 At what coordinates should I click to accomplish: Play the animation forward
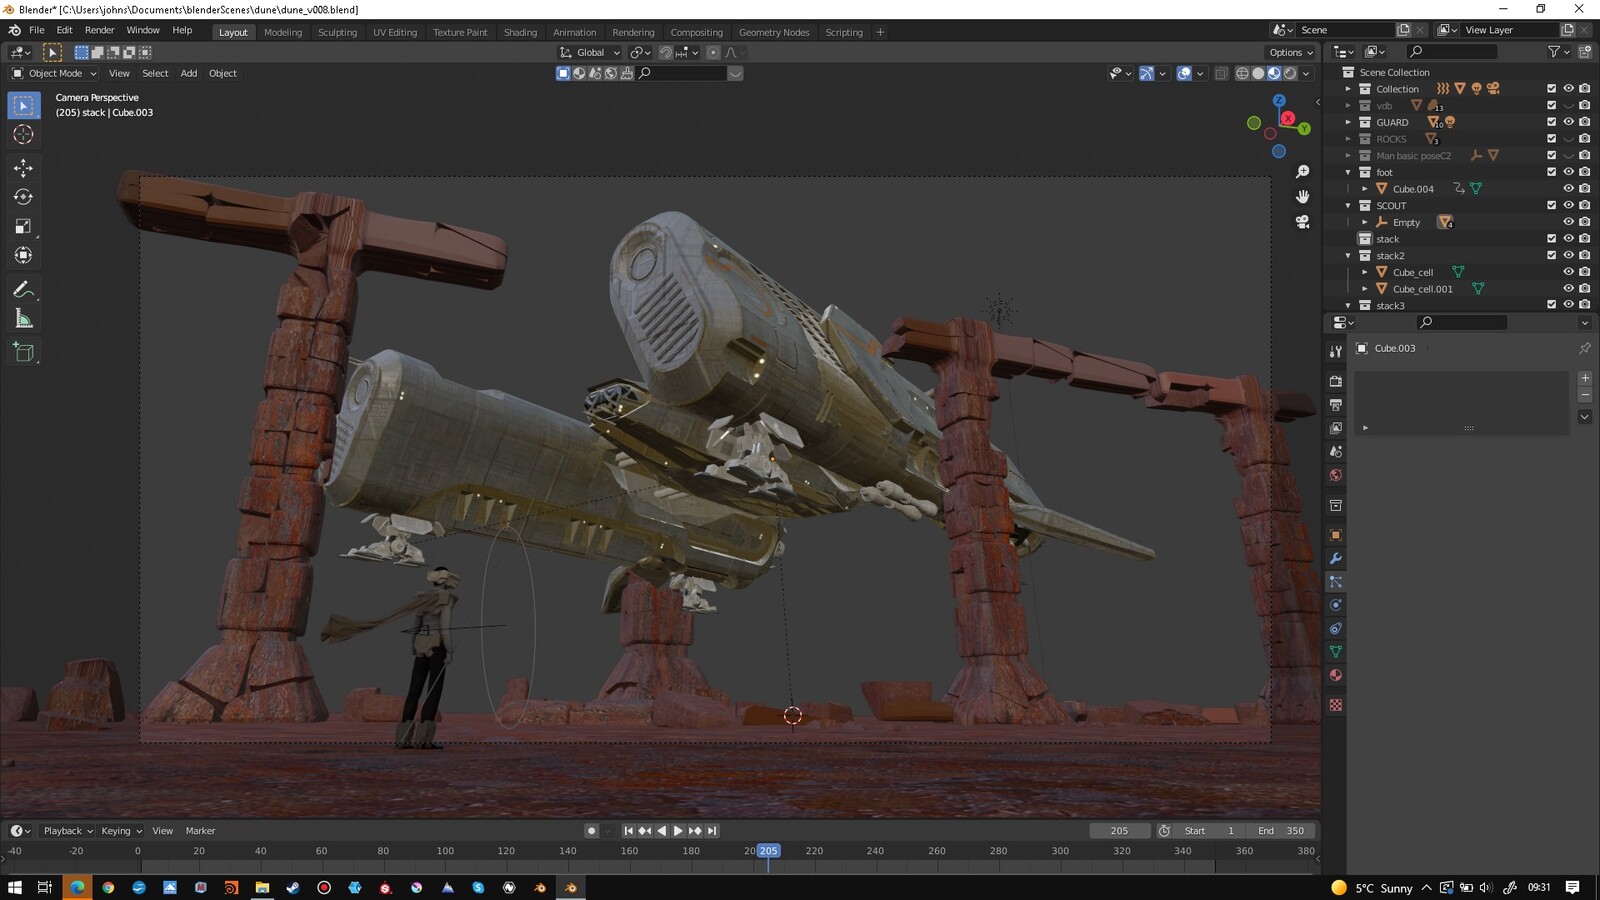click(x=678, y=831)
